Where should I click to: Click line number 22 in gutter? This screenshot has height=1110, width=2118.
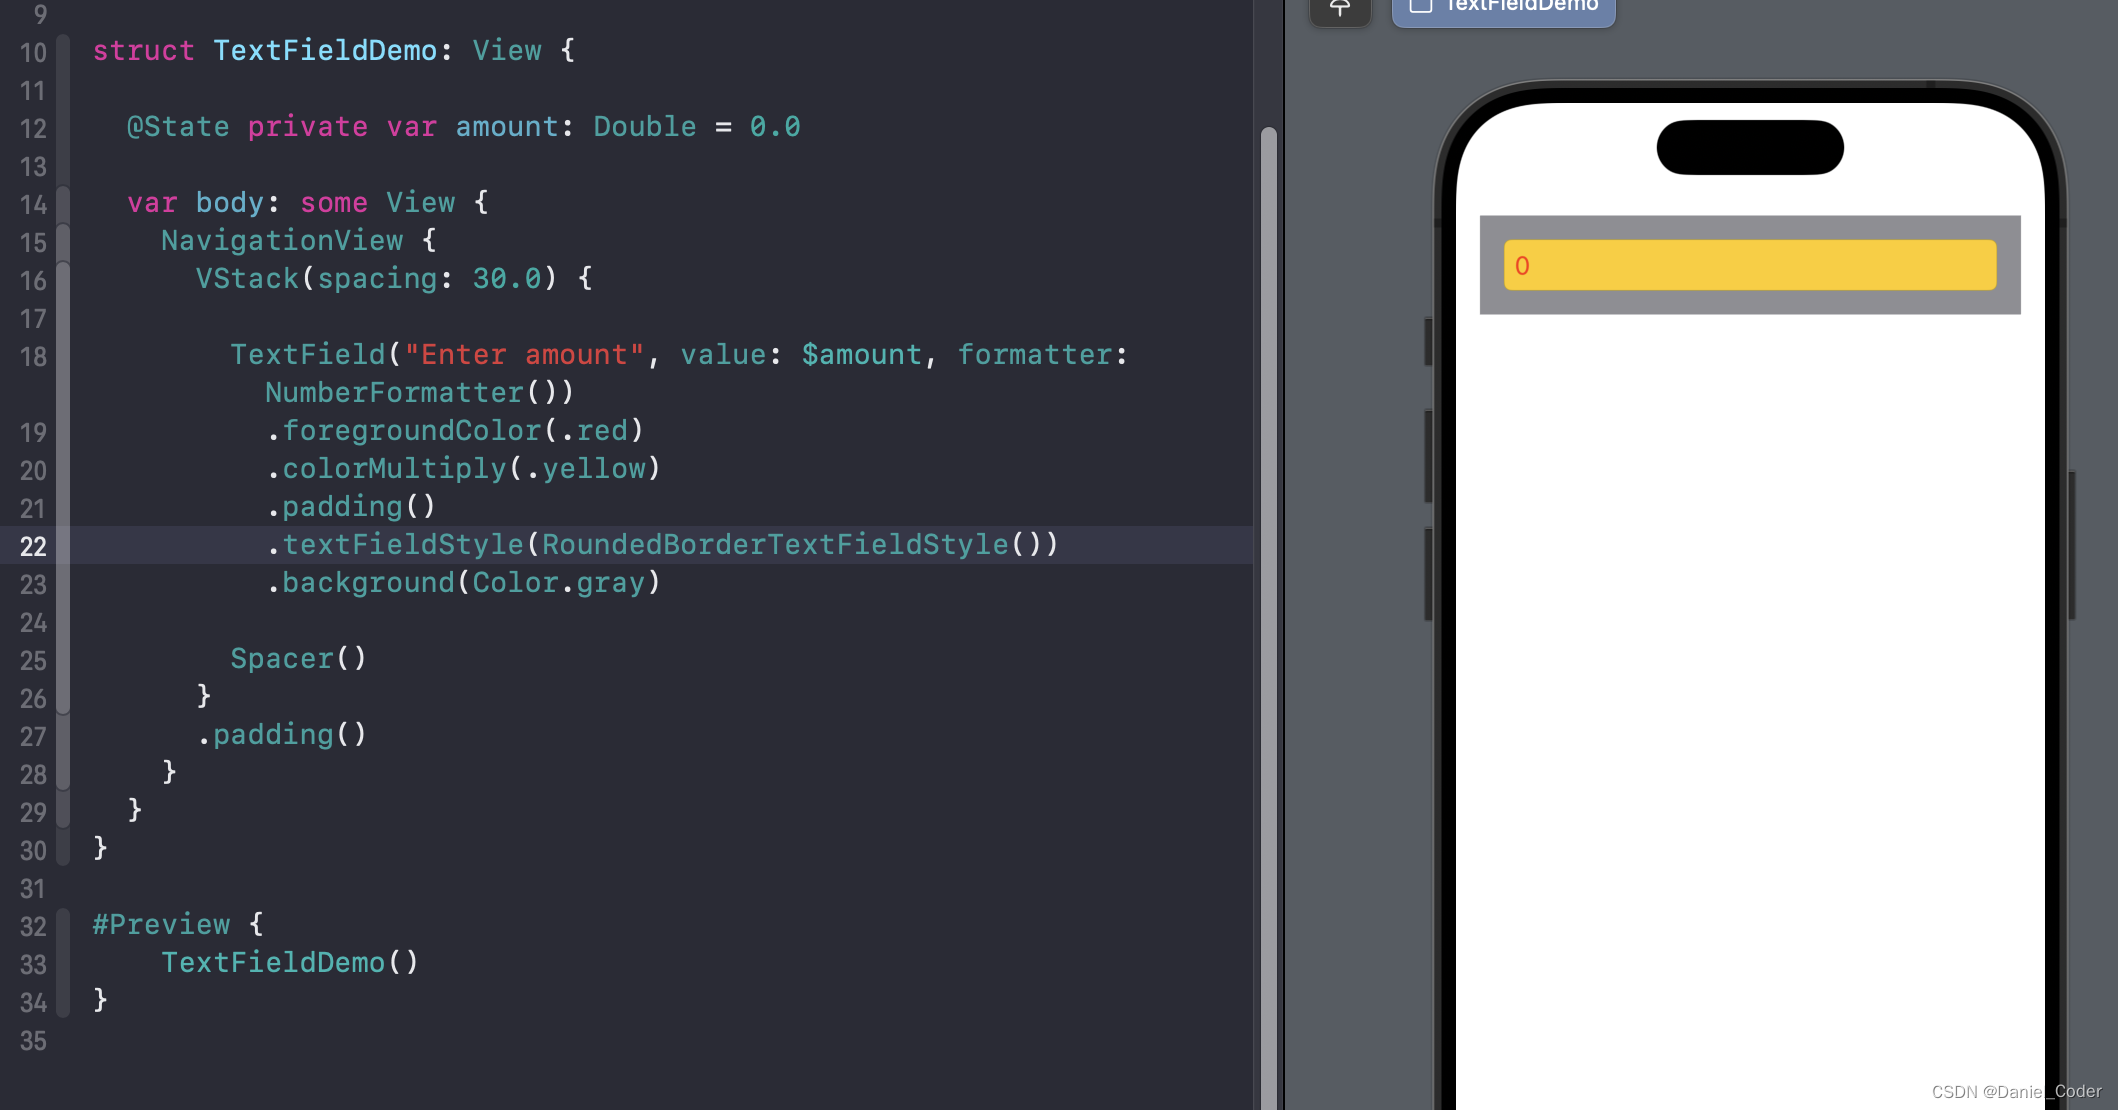point(33,546)
